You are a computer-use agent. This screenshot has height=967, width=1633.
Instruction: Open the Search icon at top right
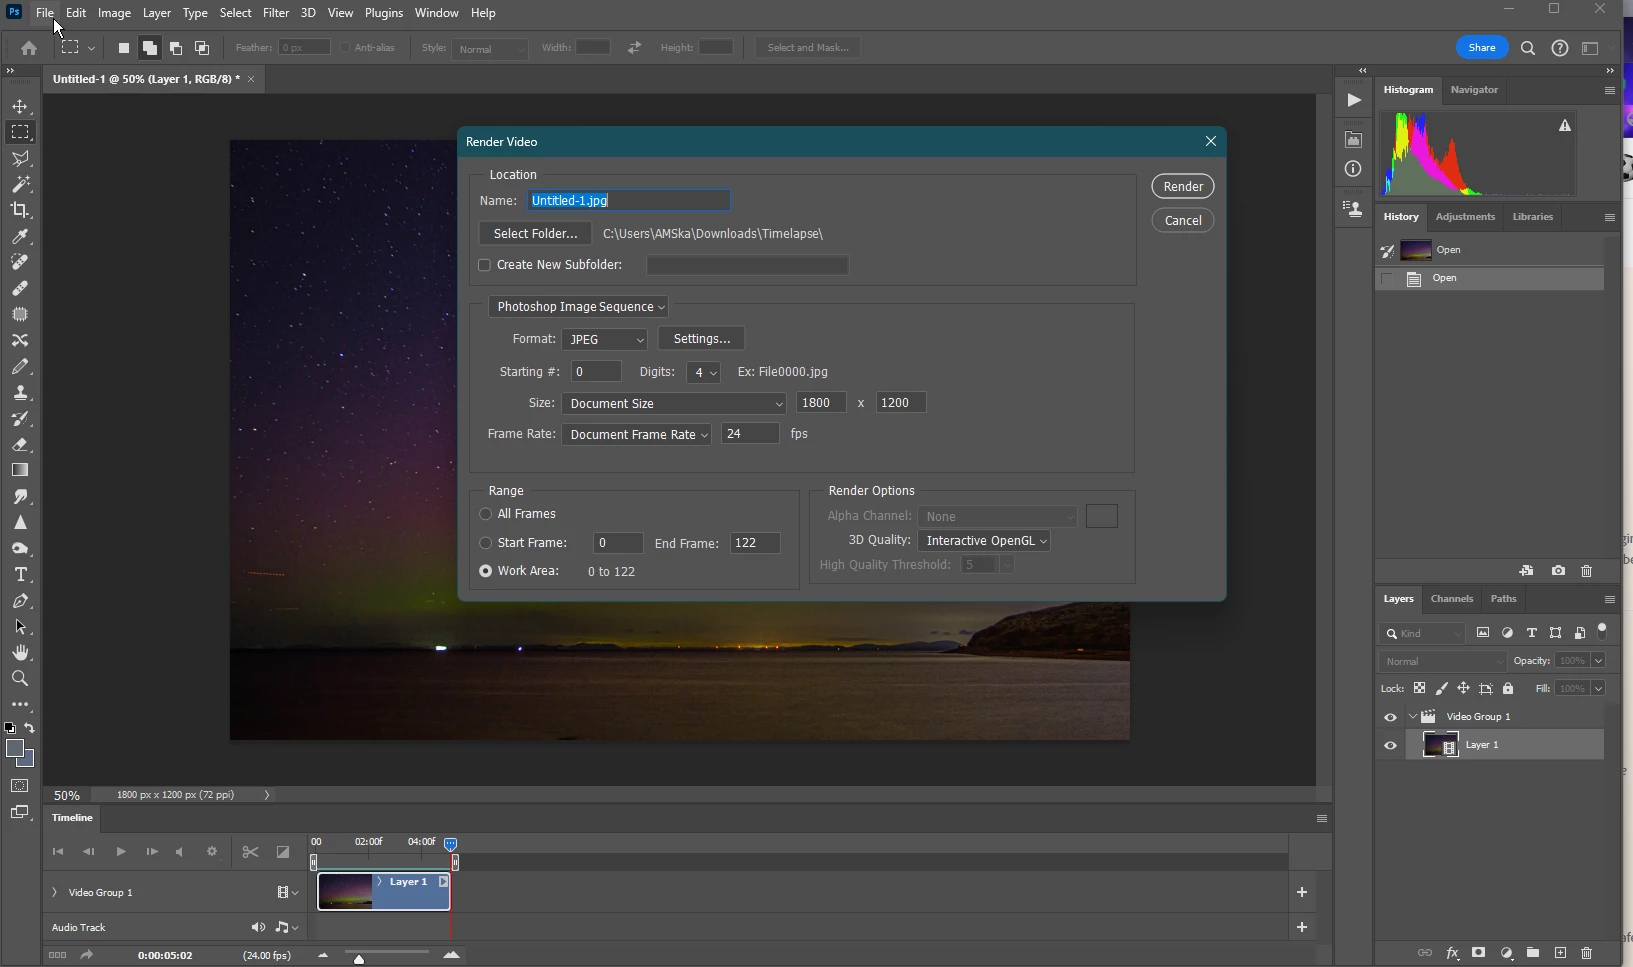(x=1528, y=48)
